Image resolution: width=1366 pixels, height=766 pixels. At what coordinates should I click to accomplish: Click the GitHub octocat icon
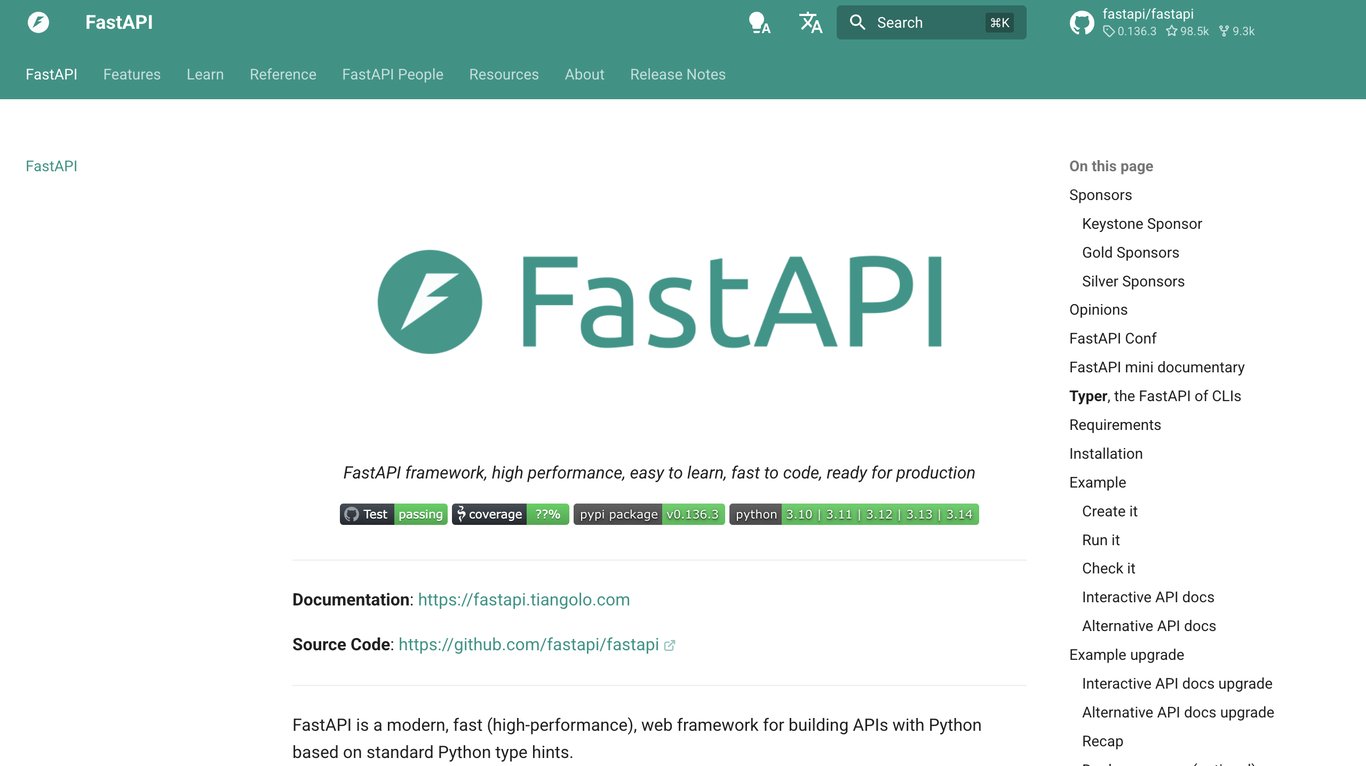tap(1081, 23)
